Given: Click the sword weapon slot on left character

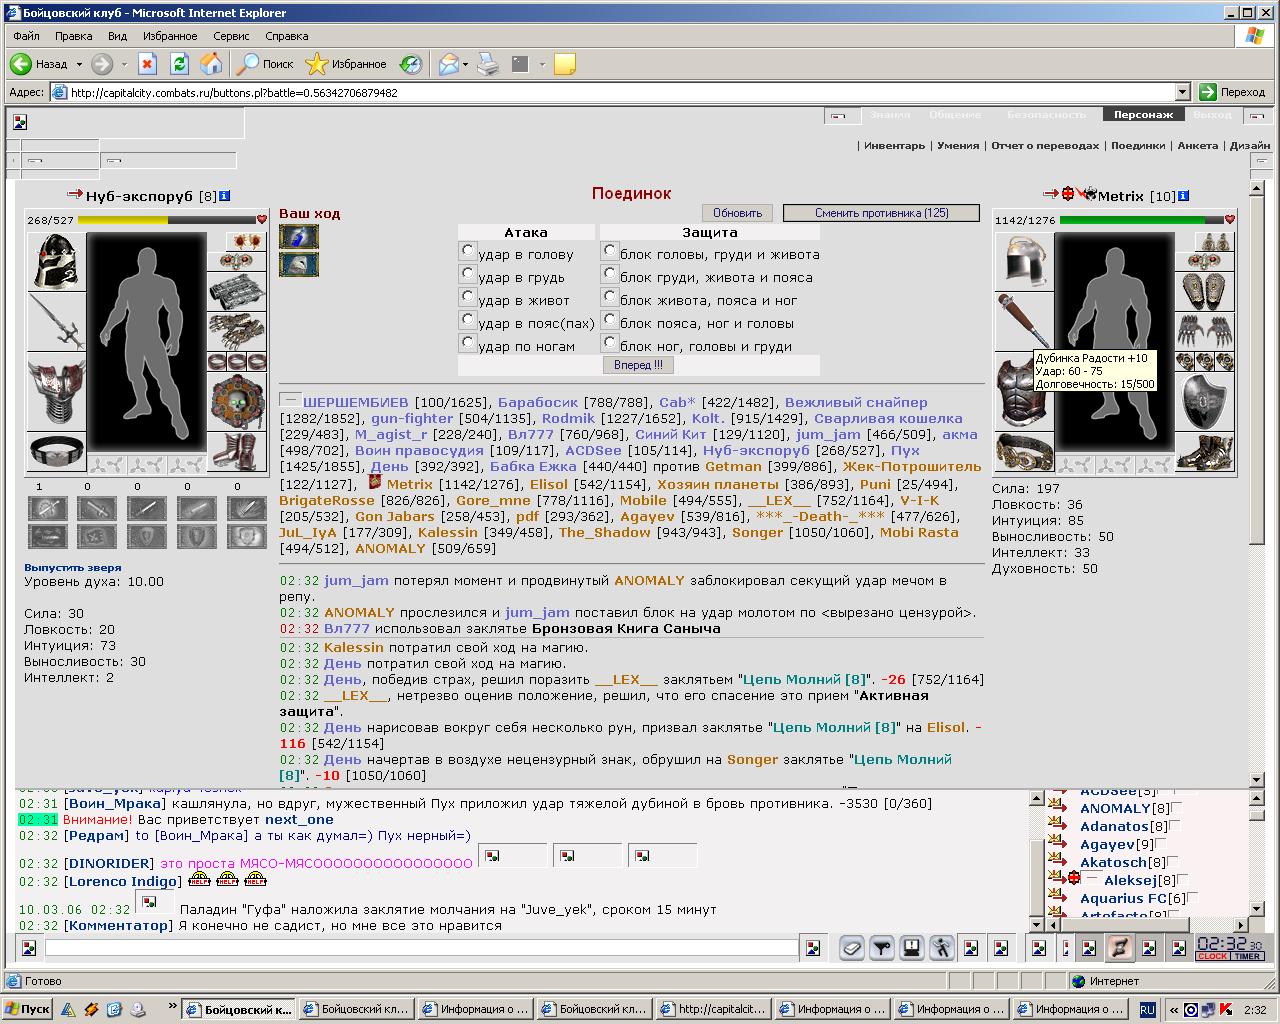Looking at the screenshot, I should pyautogui.click(x=56, y=321).
